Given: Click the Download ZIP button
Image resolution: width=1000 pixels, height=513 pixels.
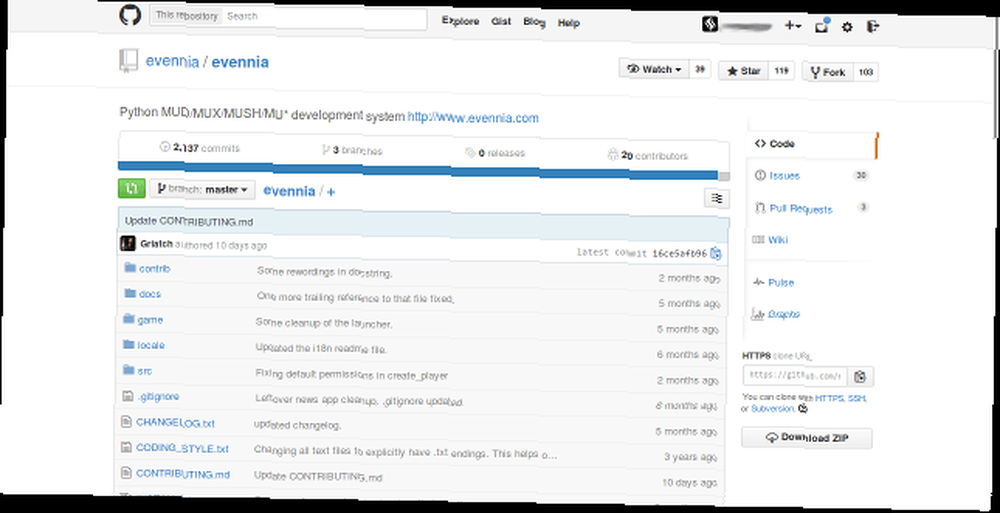Looking at the screenshot, I should click(x=807, y=438).
